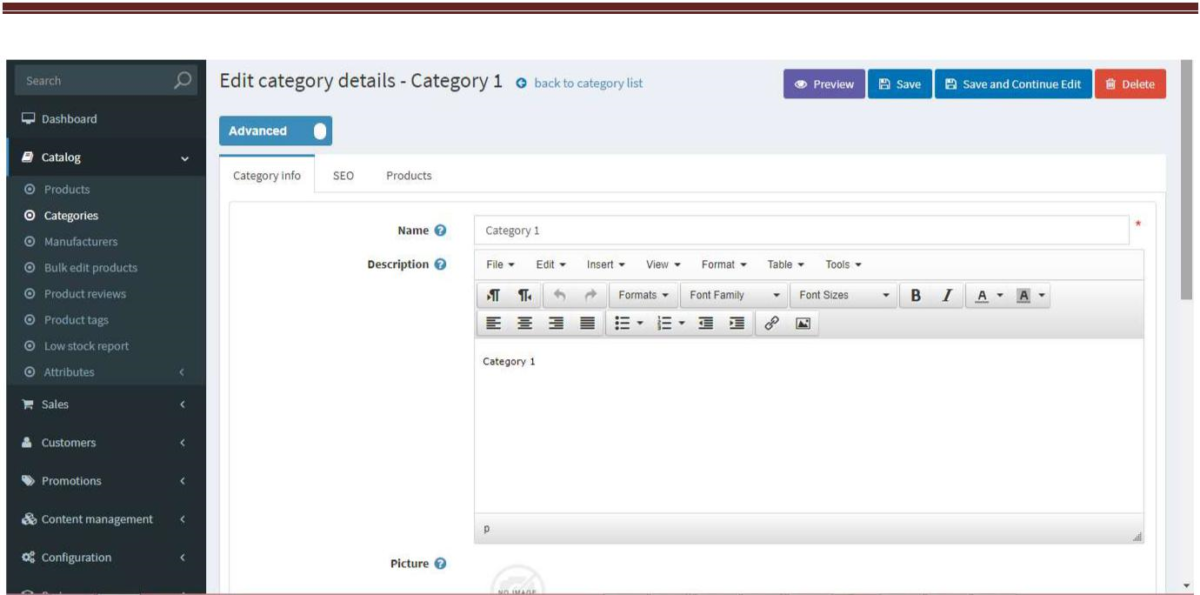This screenshot has height=595, width=1200.
Task: Click Save and Continue Edit button
Action: (x=1013, y=84)
